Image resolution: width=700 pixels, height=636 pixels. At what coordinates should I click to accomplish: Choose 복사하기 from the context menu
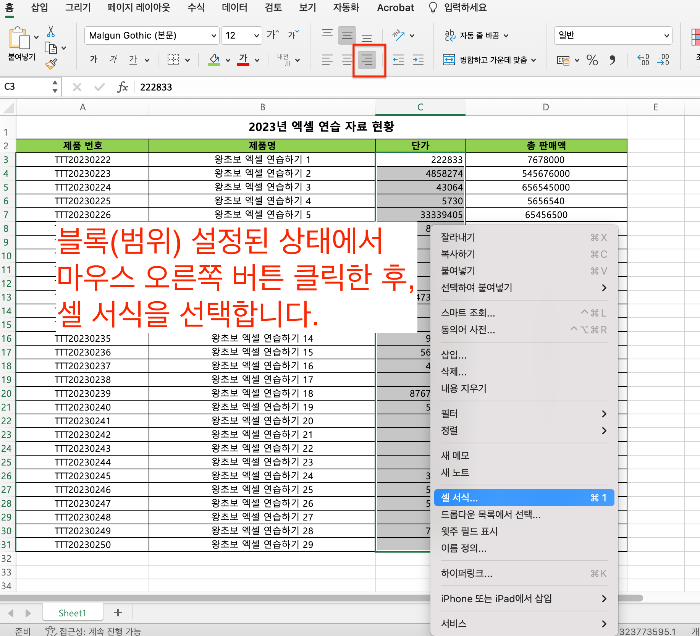(524, 254)
